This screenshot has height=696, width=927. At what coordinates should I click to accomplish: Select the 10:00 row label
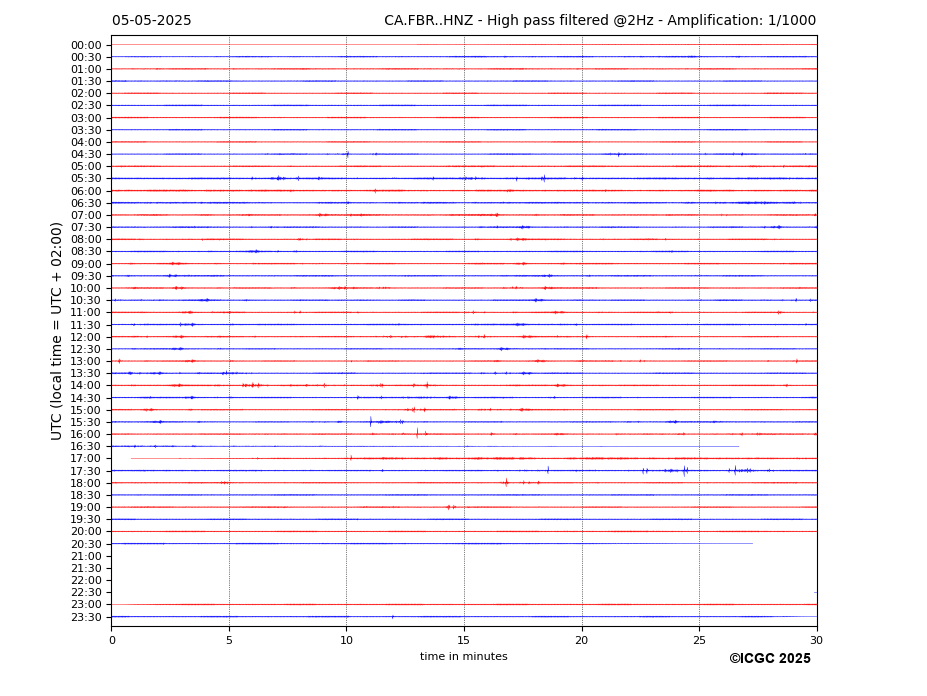pos(86,289)
